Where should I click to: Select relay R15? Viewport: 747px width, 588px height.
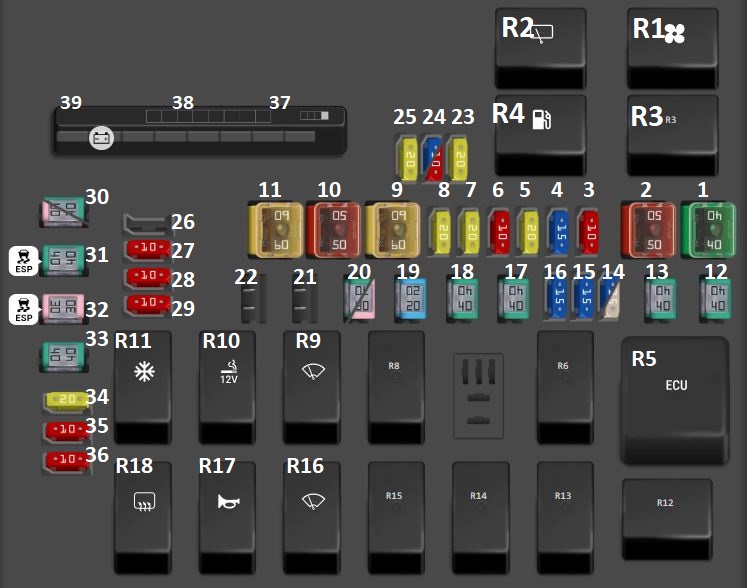(x=396, y=517)
